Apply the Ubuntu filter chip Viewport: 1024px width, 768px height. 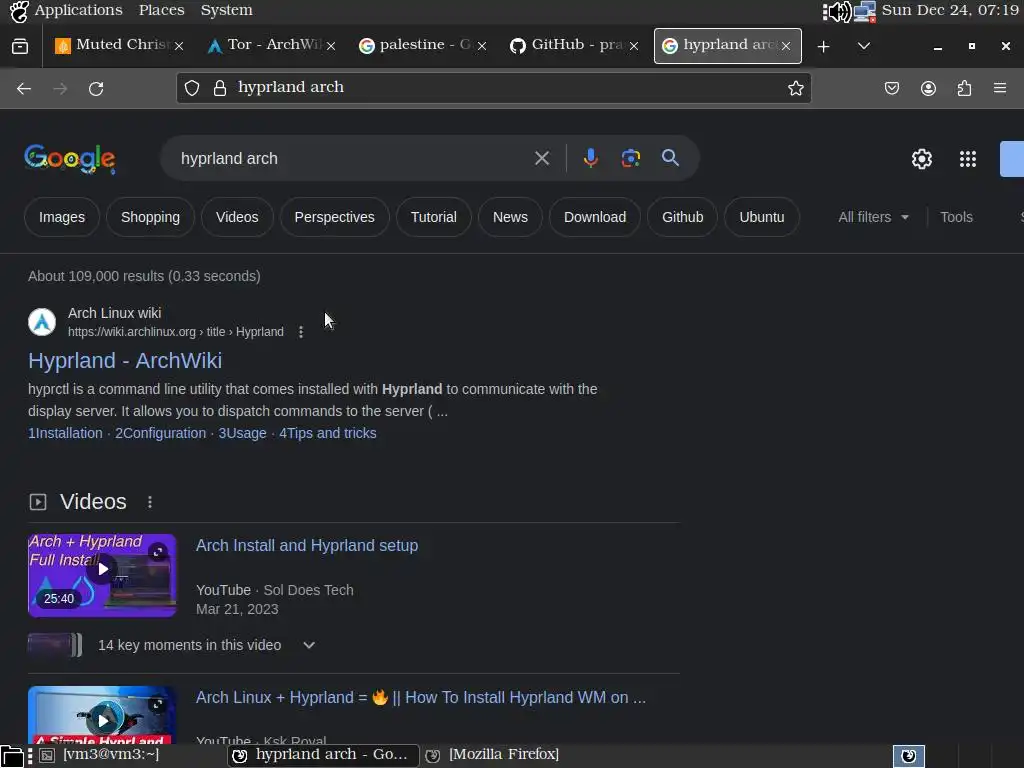point(761,217)
